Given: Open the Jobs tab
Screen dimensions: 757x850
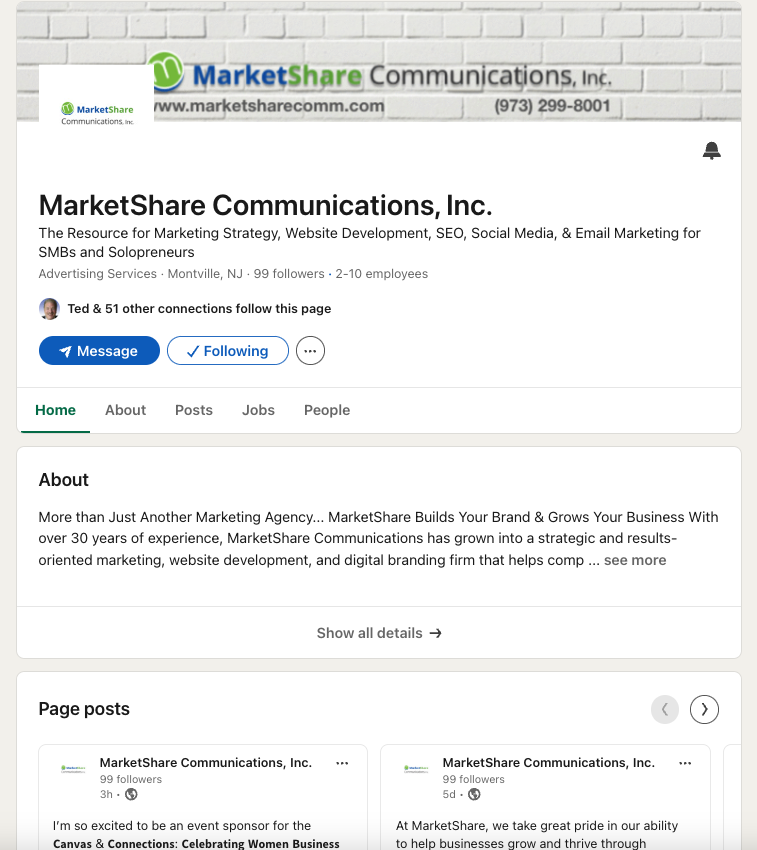Looking at the screenshot, I should [x=258, y=410].
